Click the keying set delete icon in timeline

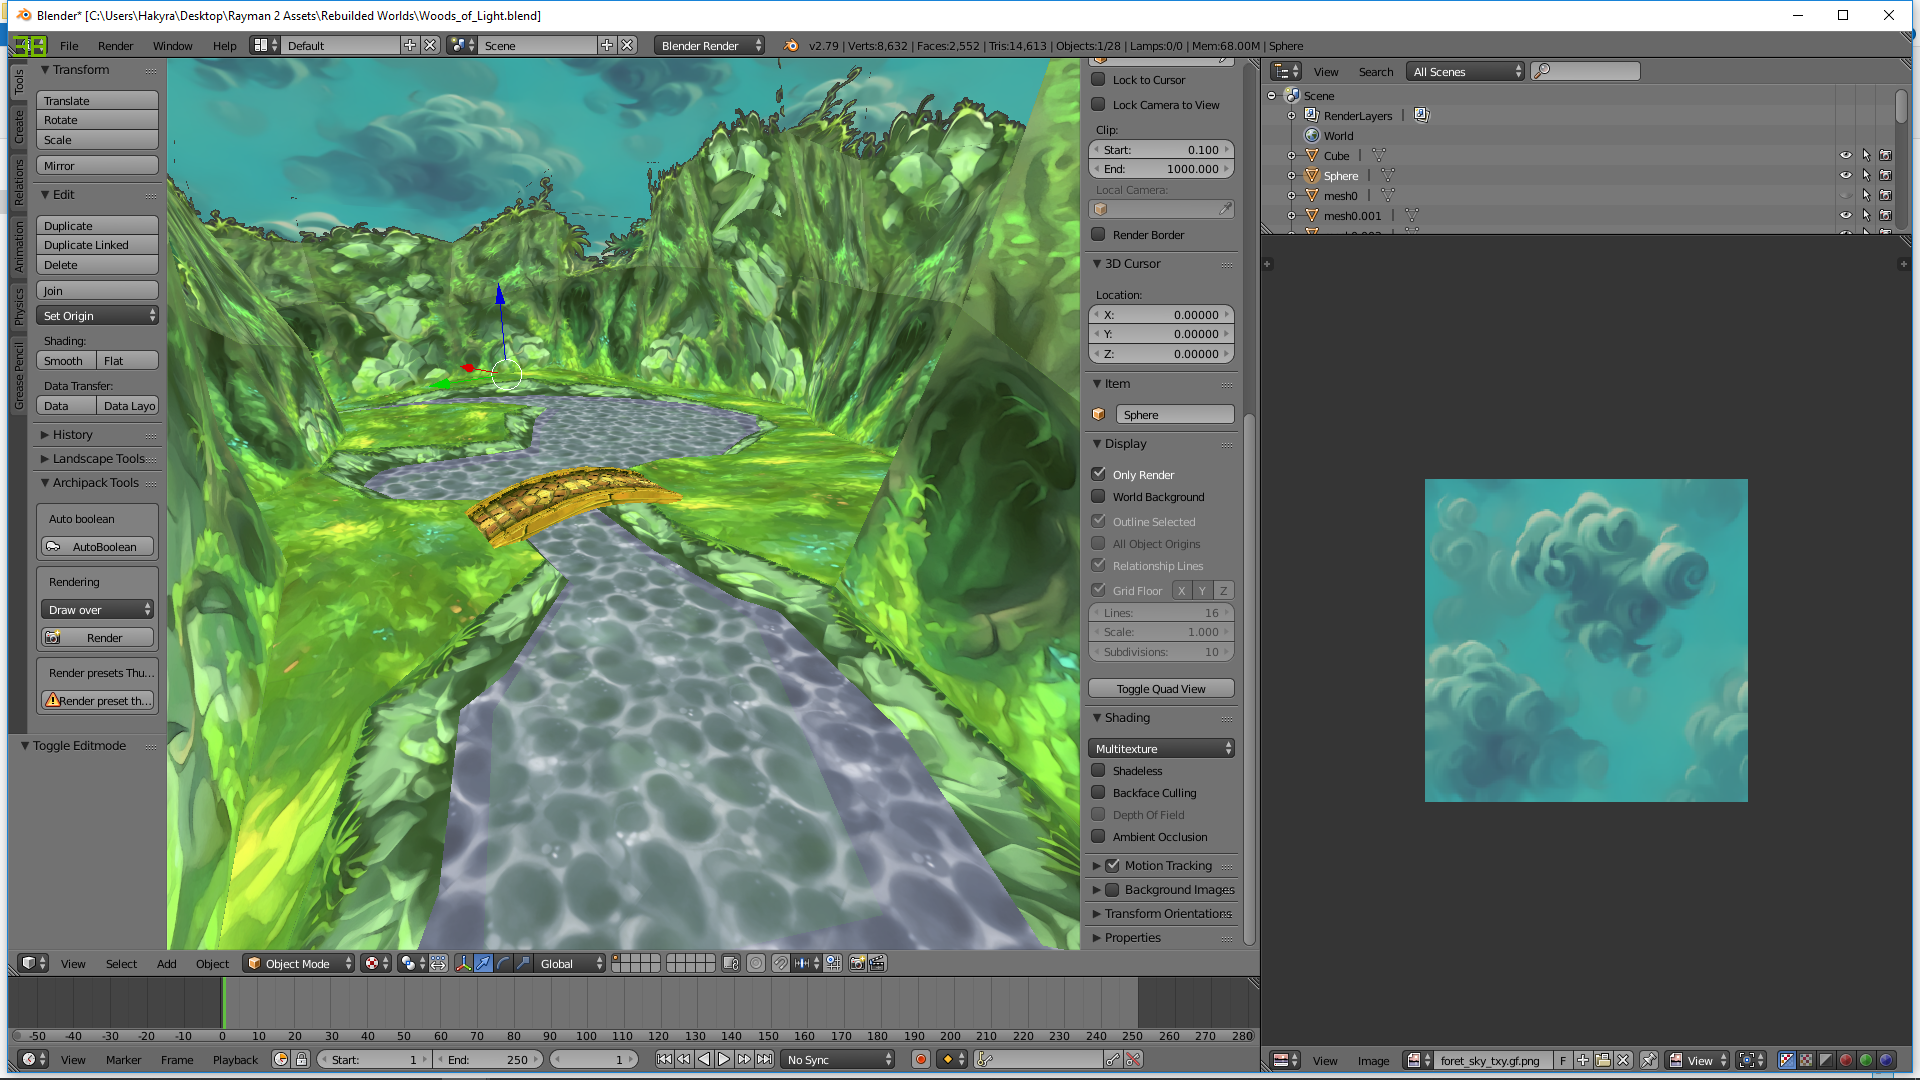pyautogui.click(x=1133, y=1059)
